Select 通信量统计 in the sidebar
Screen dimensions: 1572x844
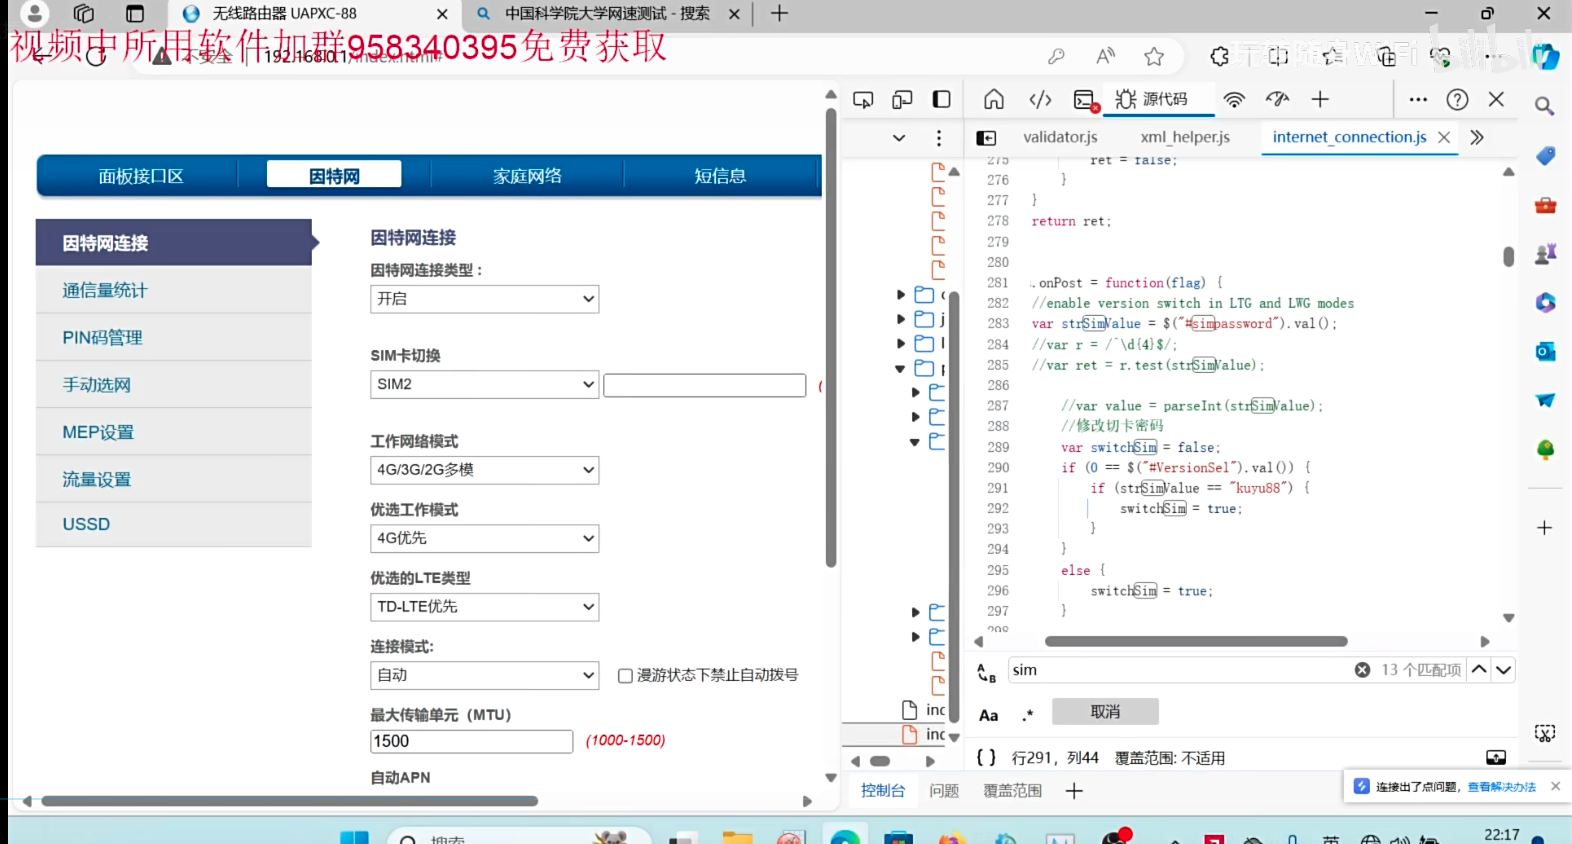(174, 290)
